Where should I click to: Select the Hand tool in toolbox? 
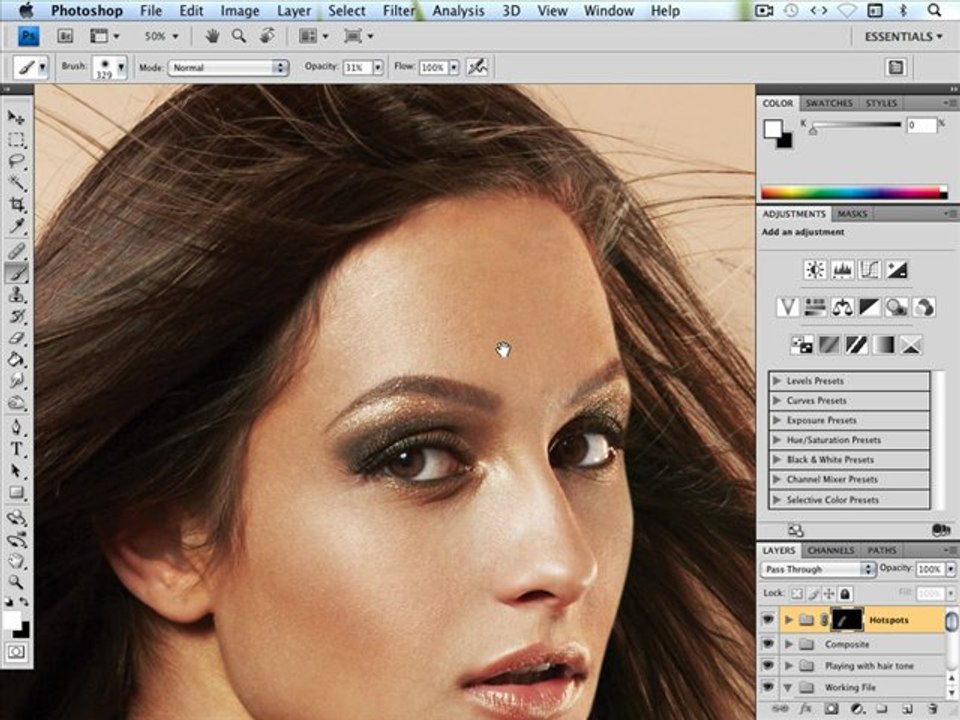(16, 561)
